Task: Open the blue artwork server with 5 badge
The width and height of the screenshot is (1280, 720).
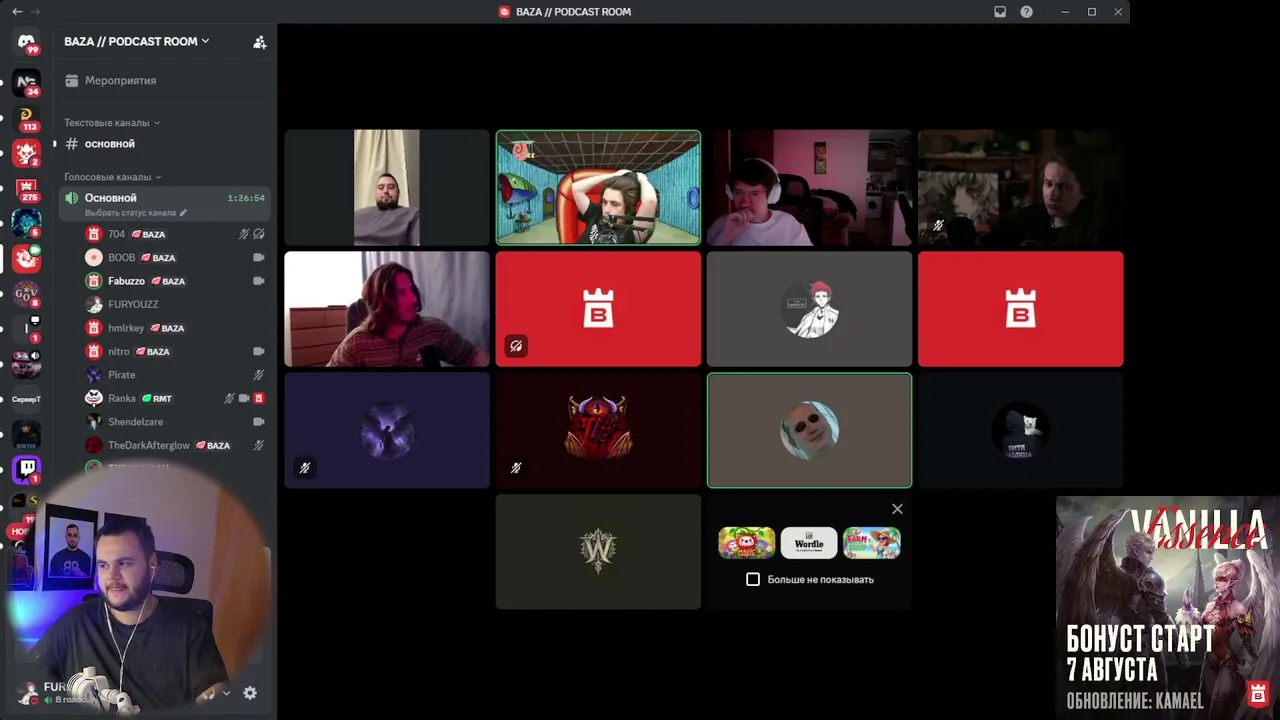Action: pos(26,223)
